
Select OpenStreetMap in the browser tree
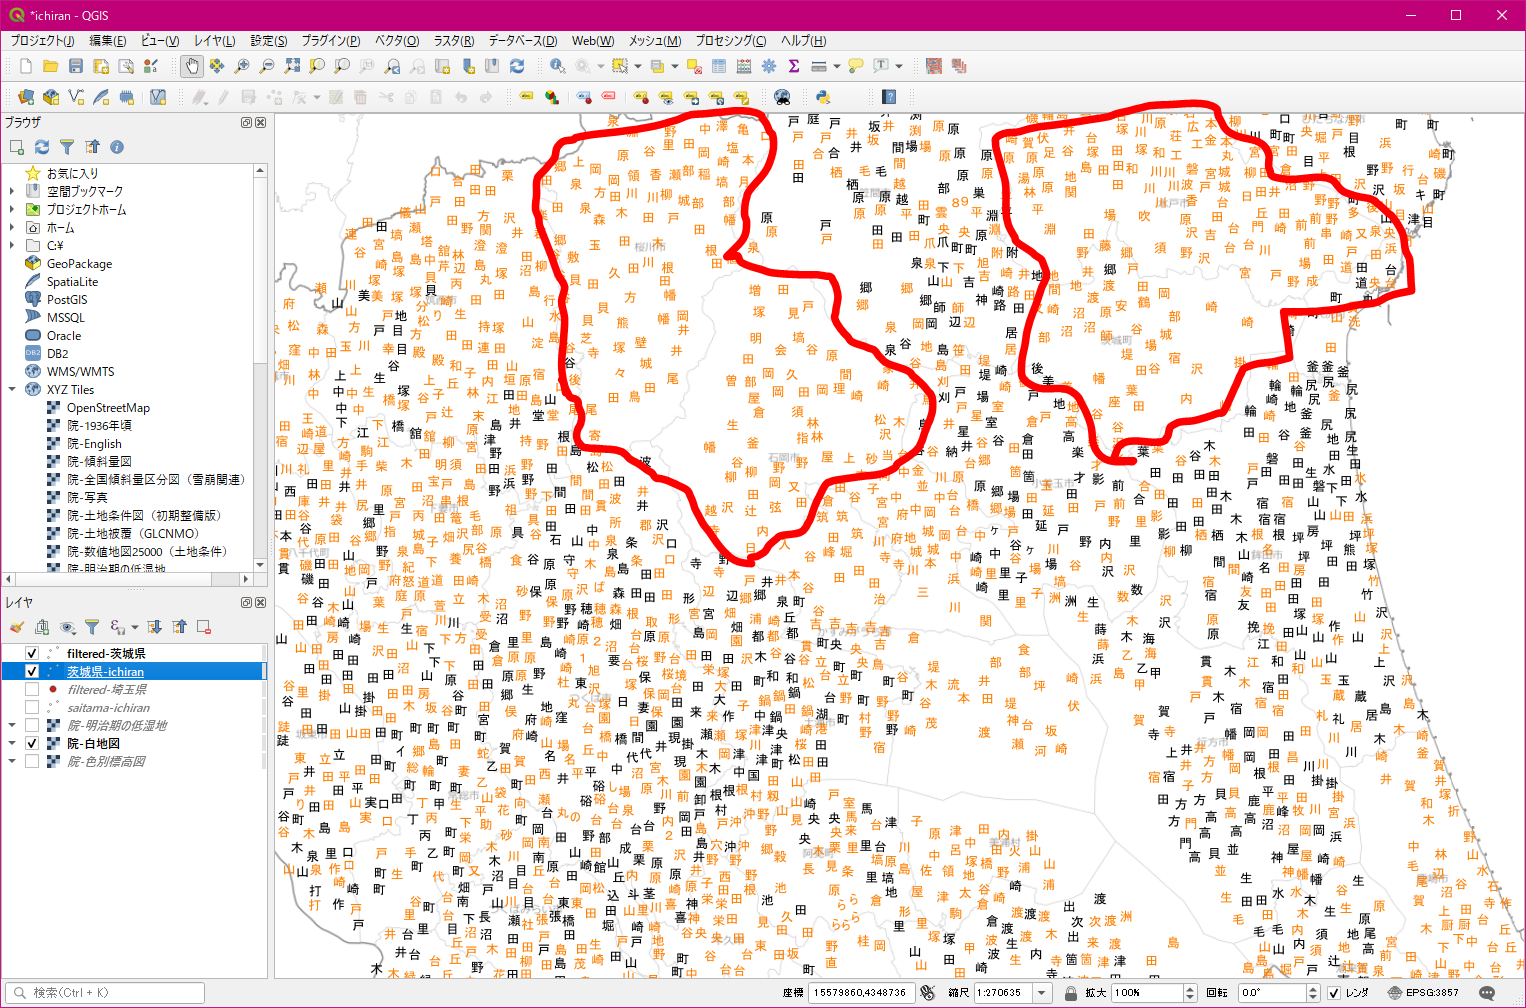[108, 408]
